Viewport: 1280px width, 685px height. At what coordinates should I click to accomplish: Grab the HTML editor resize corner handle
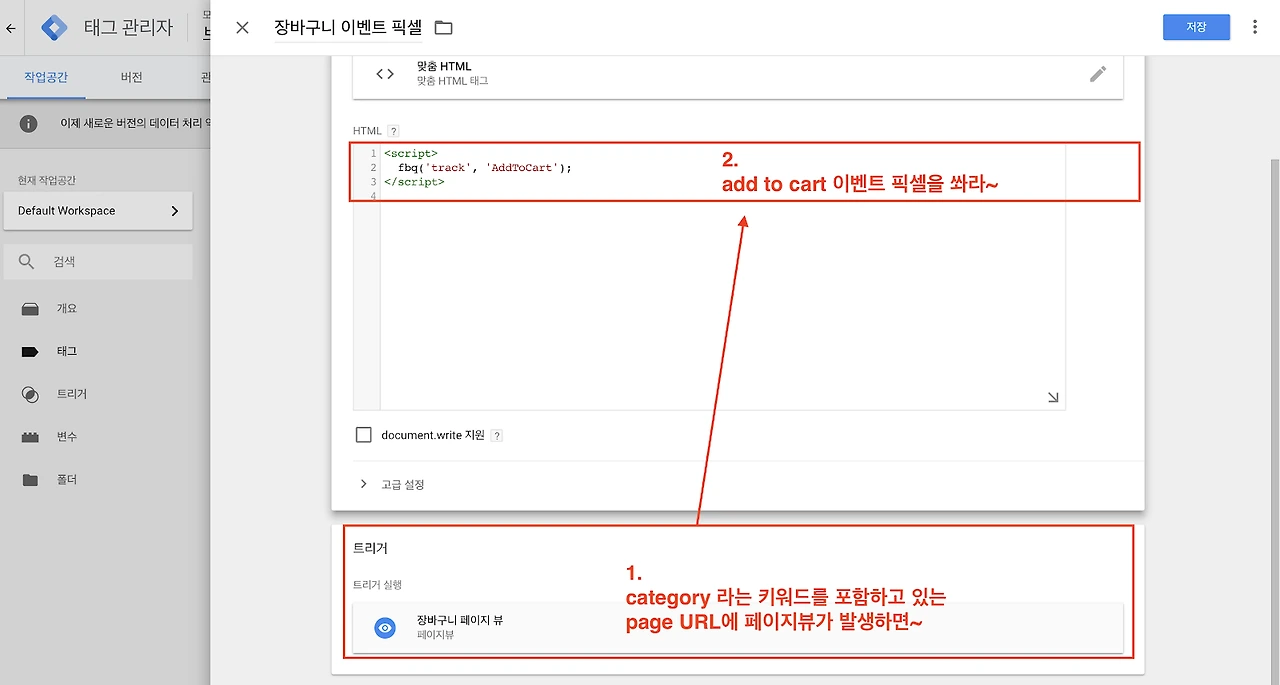(1053, 397)
